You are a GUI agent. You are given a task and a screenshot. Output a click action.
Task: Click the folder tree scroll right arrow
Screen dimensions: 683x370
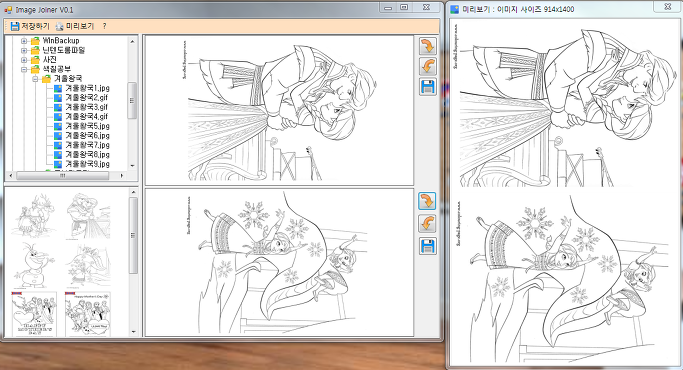(x=122, y=175)
